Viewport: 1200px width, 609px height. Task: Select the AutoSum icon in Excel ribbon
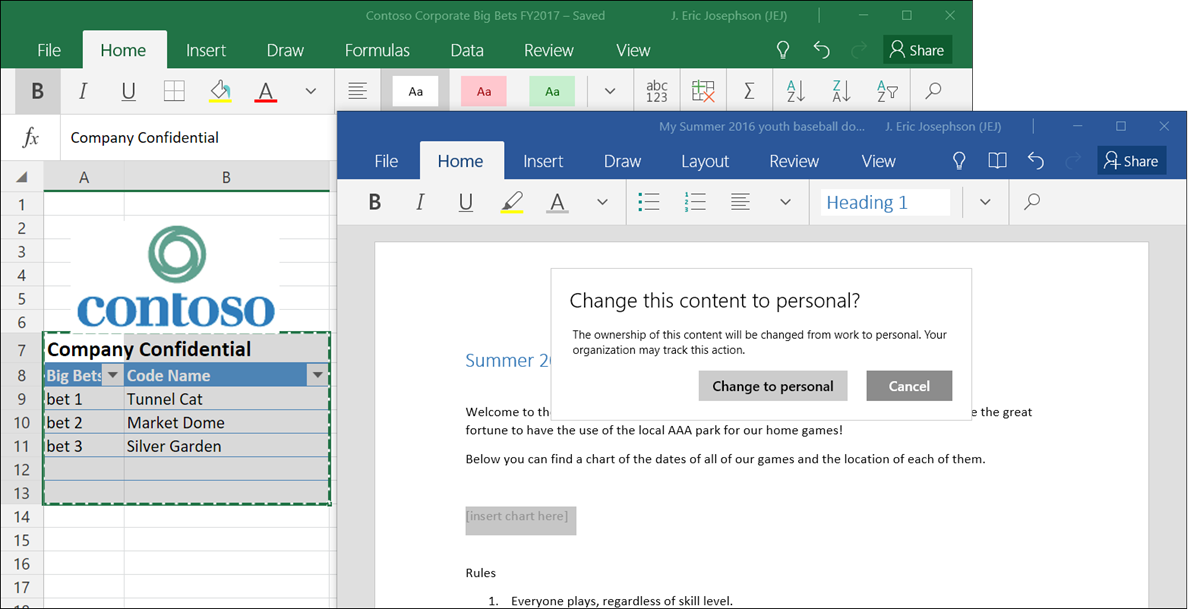749,91
